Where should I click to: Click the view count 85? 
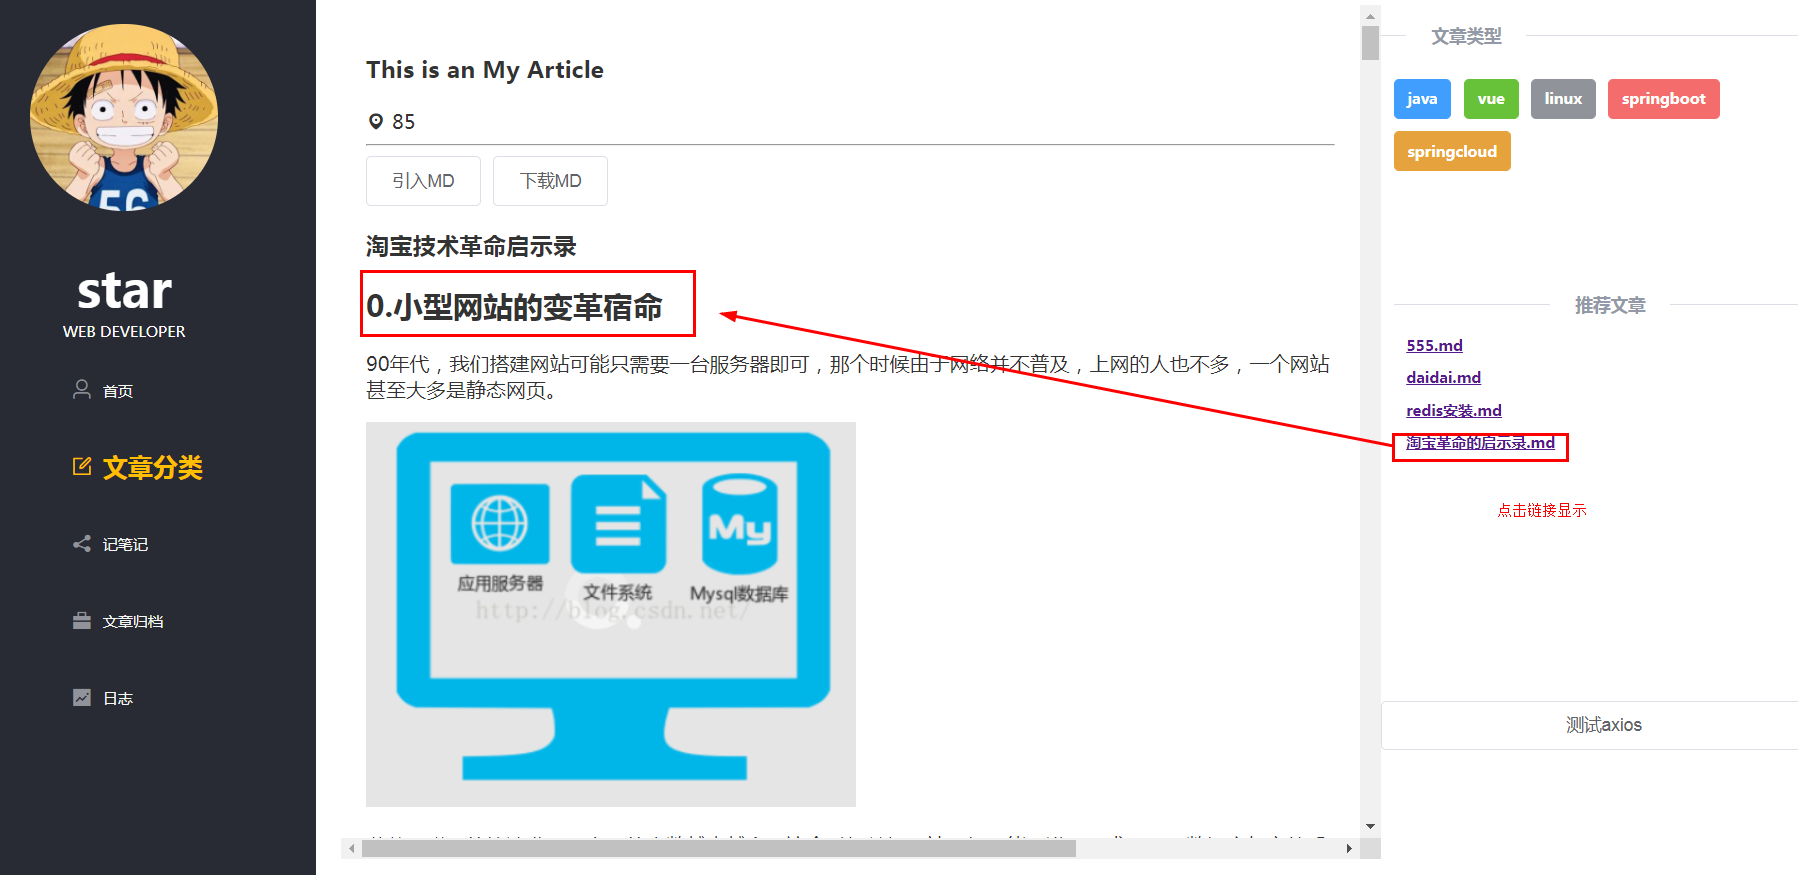[x=403, y=122]
